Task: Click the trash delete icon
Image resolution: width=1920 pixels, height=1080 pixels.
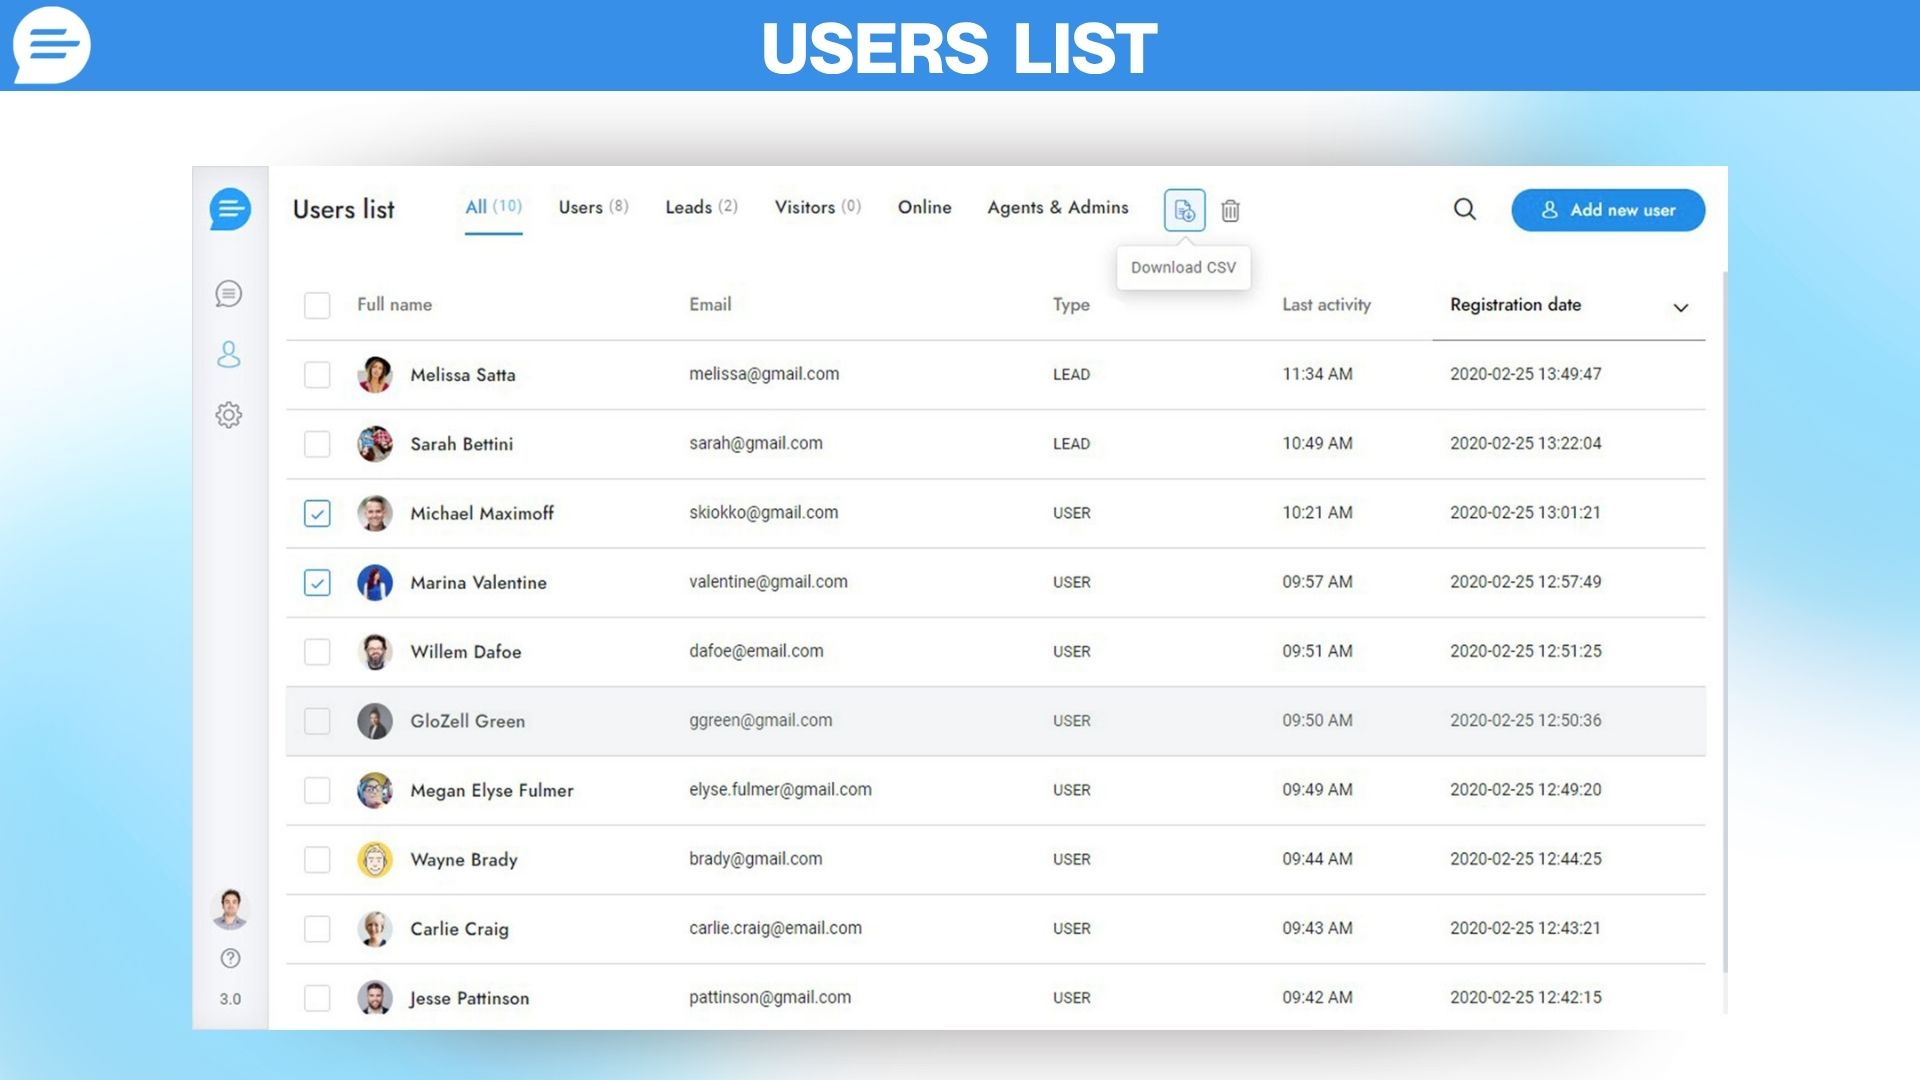Action: pos(1230,211)
